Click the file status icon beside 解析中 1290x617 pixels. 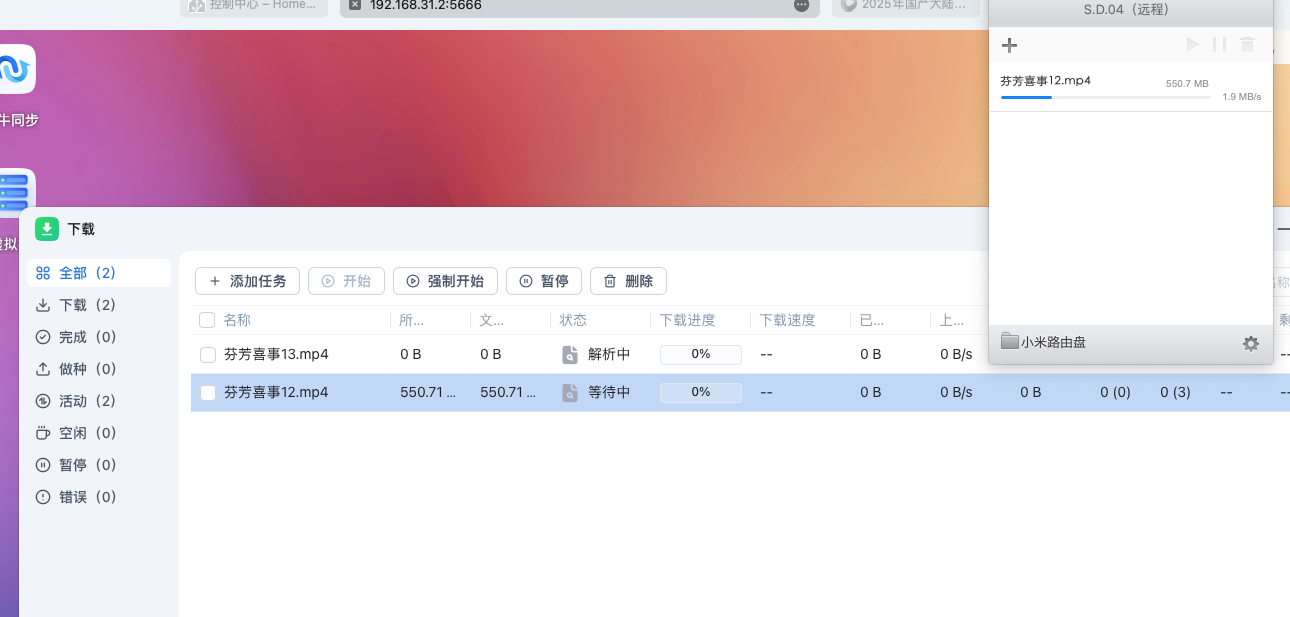point(569,354)
